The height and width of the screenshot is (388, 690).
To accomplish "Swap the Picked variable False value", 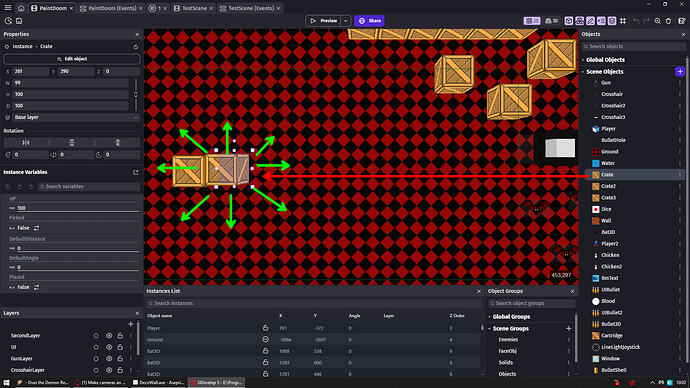I will (37, 228).
